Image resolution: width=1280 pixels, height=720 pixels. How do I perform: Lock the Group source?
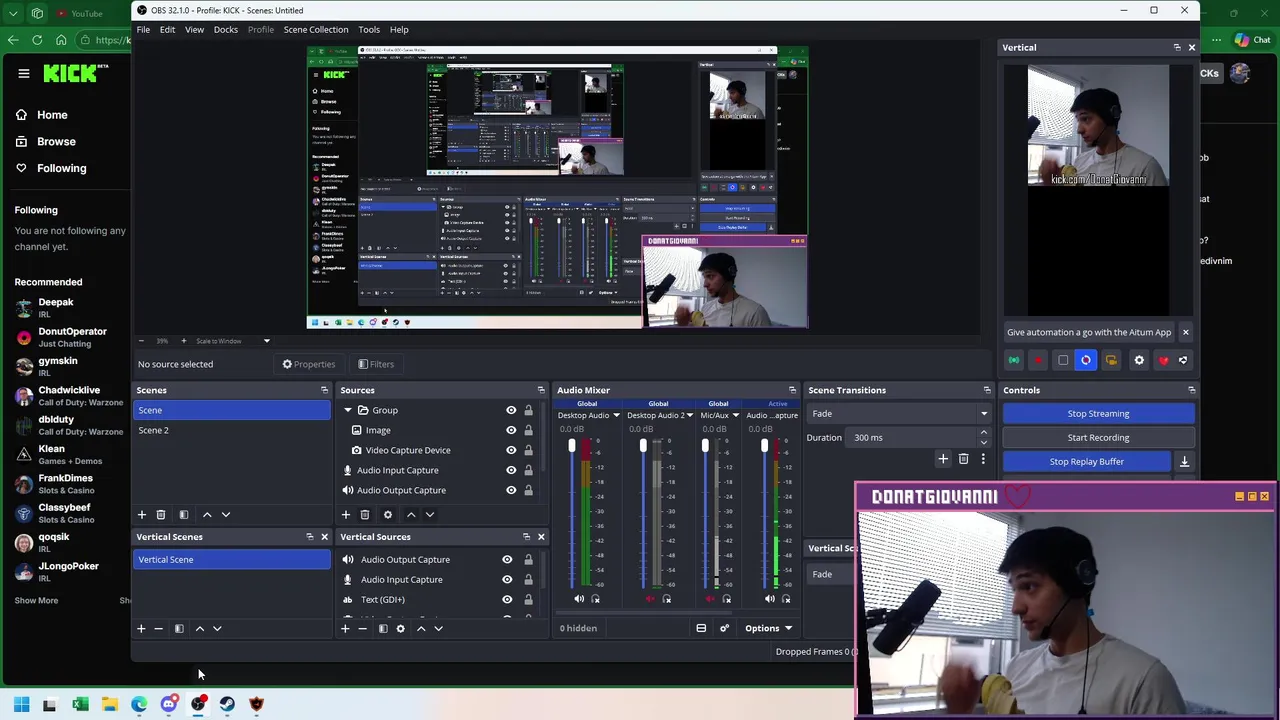tap(528, 410)
